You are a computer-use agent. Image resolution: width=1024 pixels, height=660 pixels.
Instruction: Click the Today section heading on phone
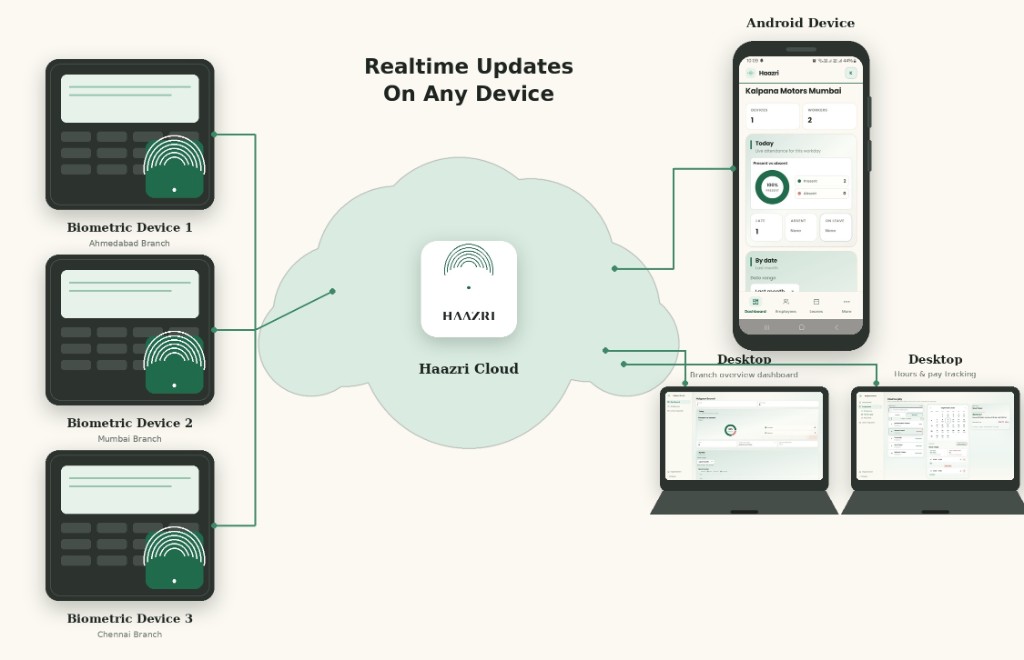pyautogui.click(x=764, y=143)
